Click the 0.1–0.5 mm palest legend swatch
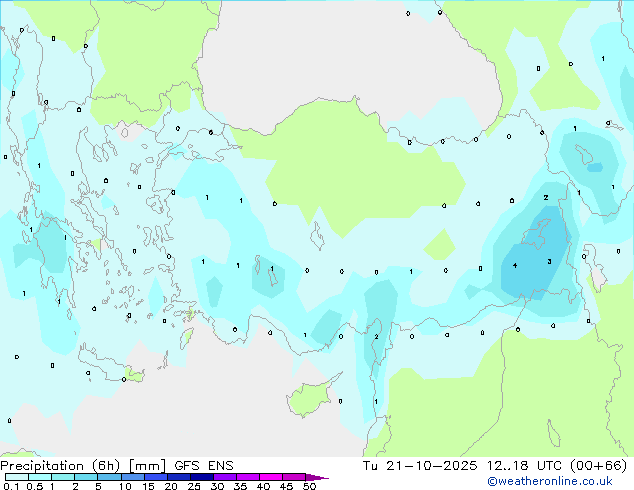The width and height of the screenshot is (634, 490). (17, 477)
